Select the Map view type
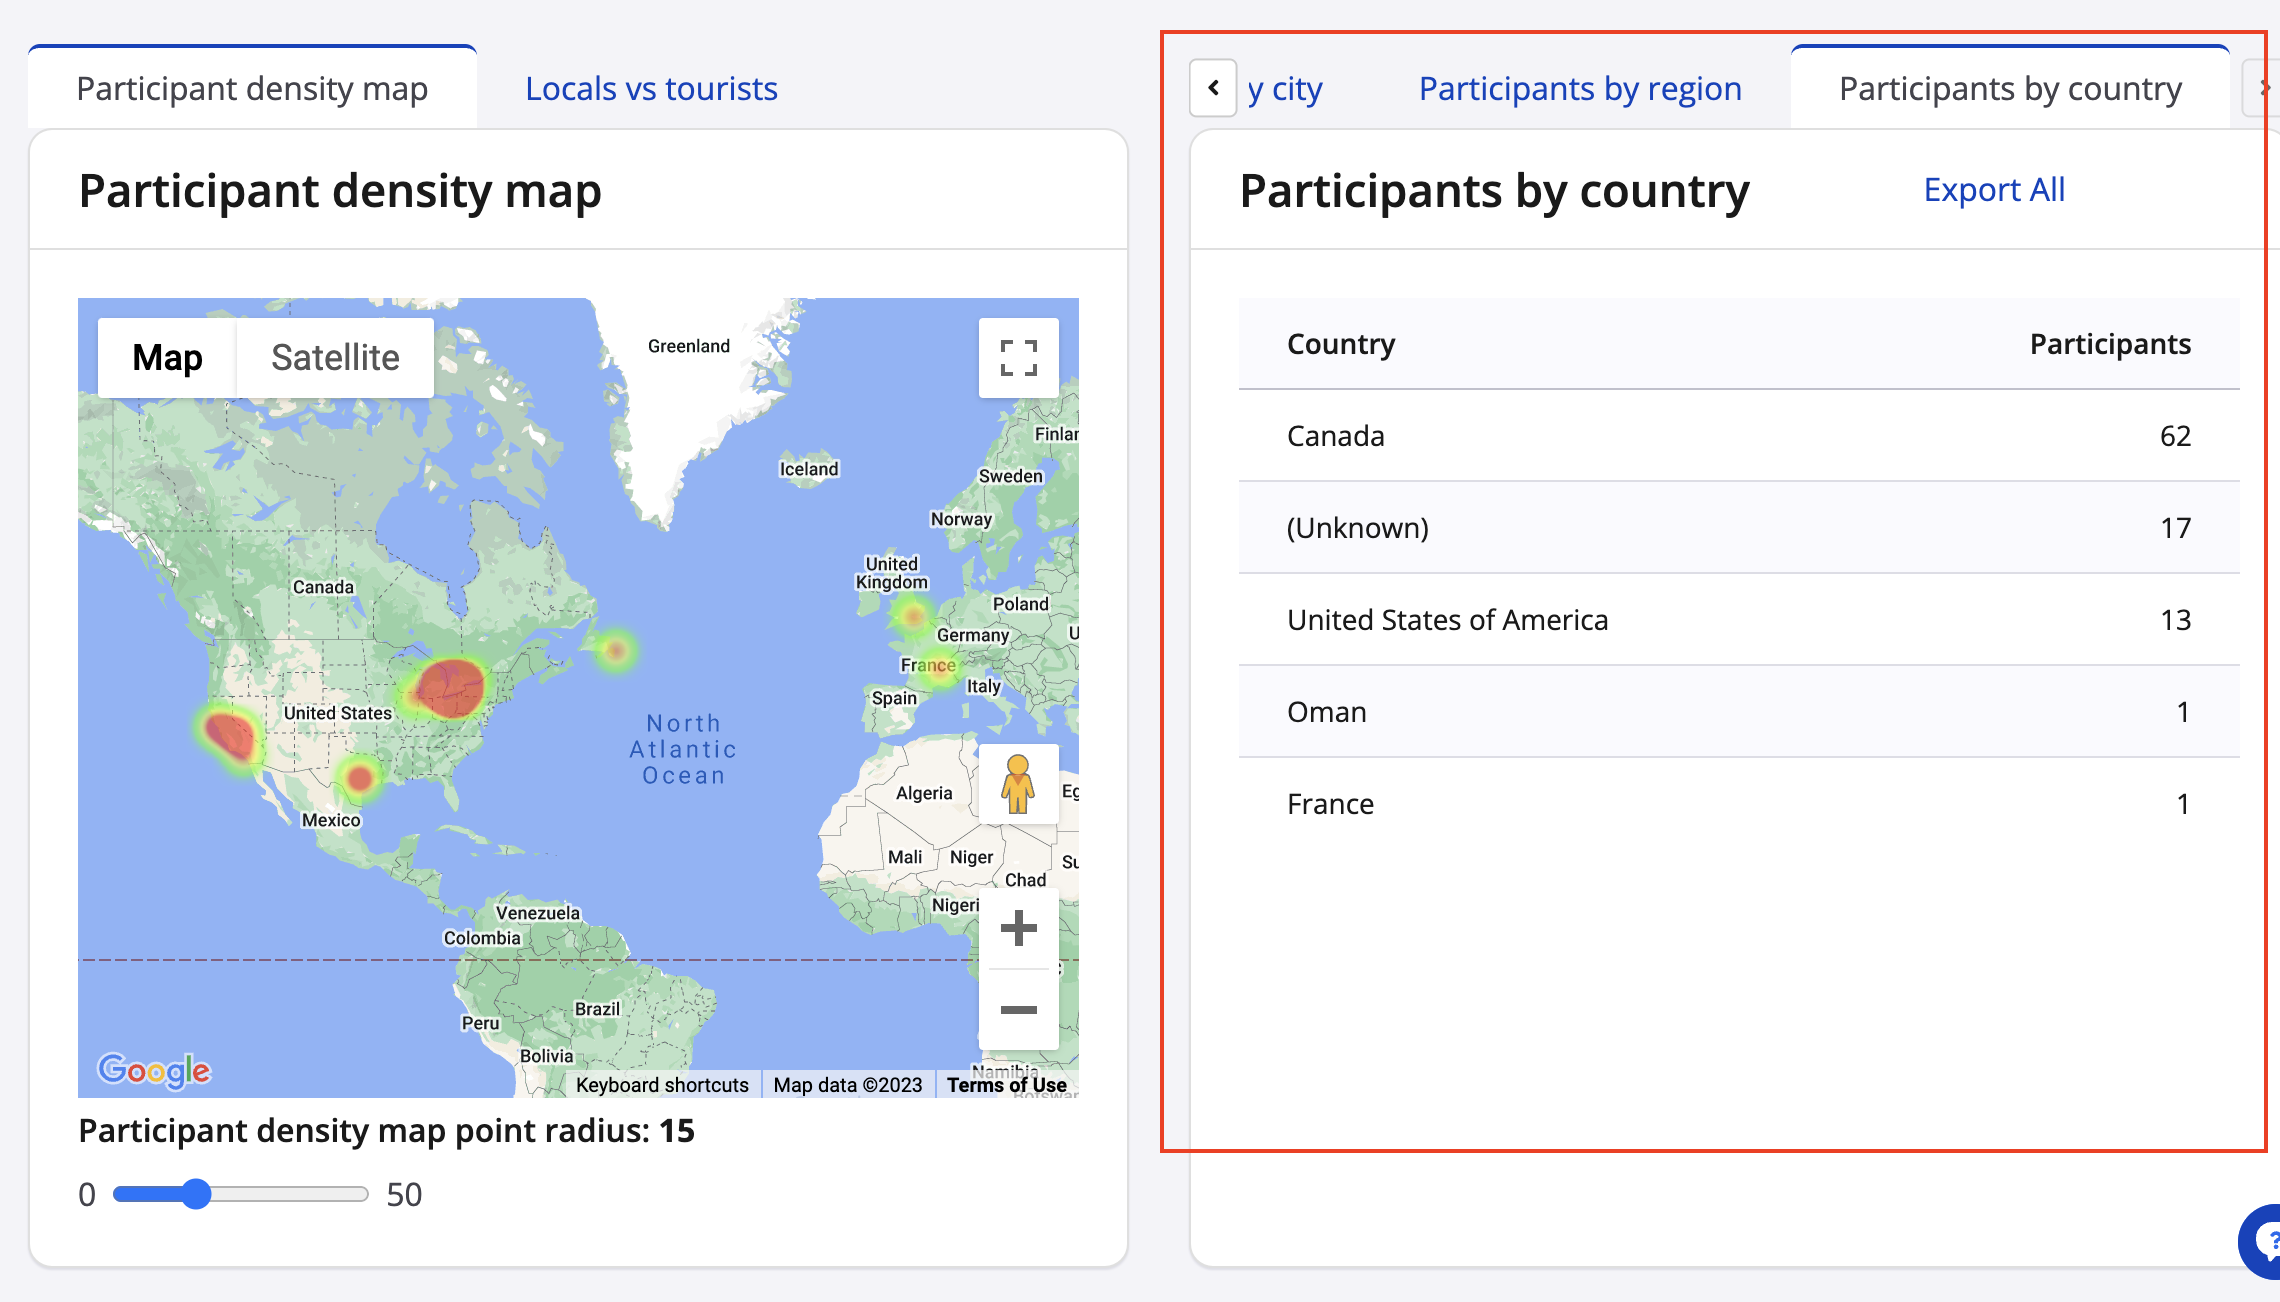2280x1302 pixels. 167,357
